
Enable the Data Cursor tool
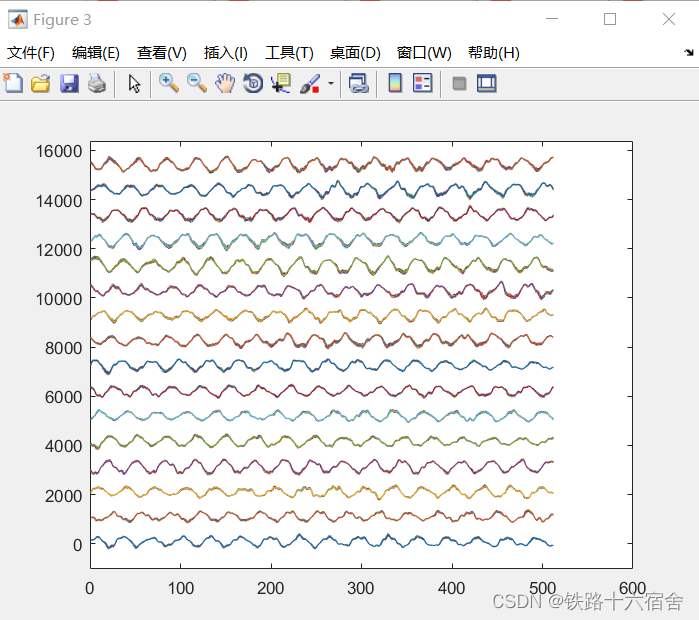tap(281, 83)
